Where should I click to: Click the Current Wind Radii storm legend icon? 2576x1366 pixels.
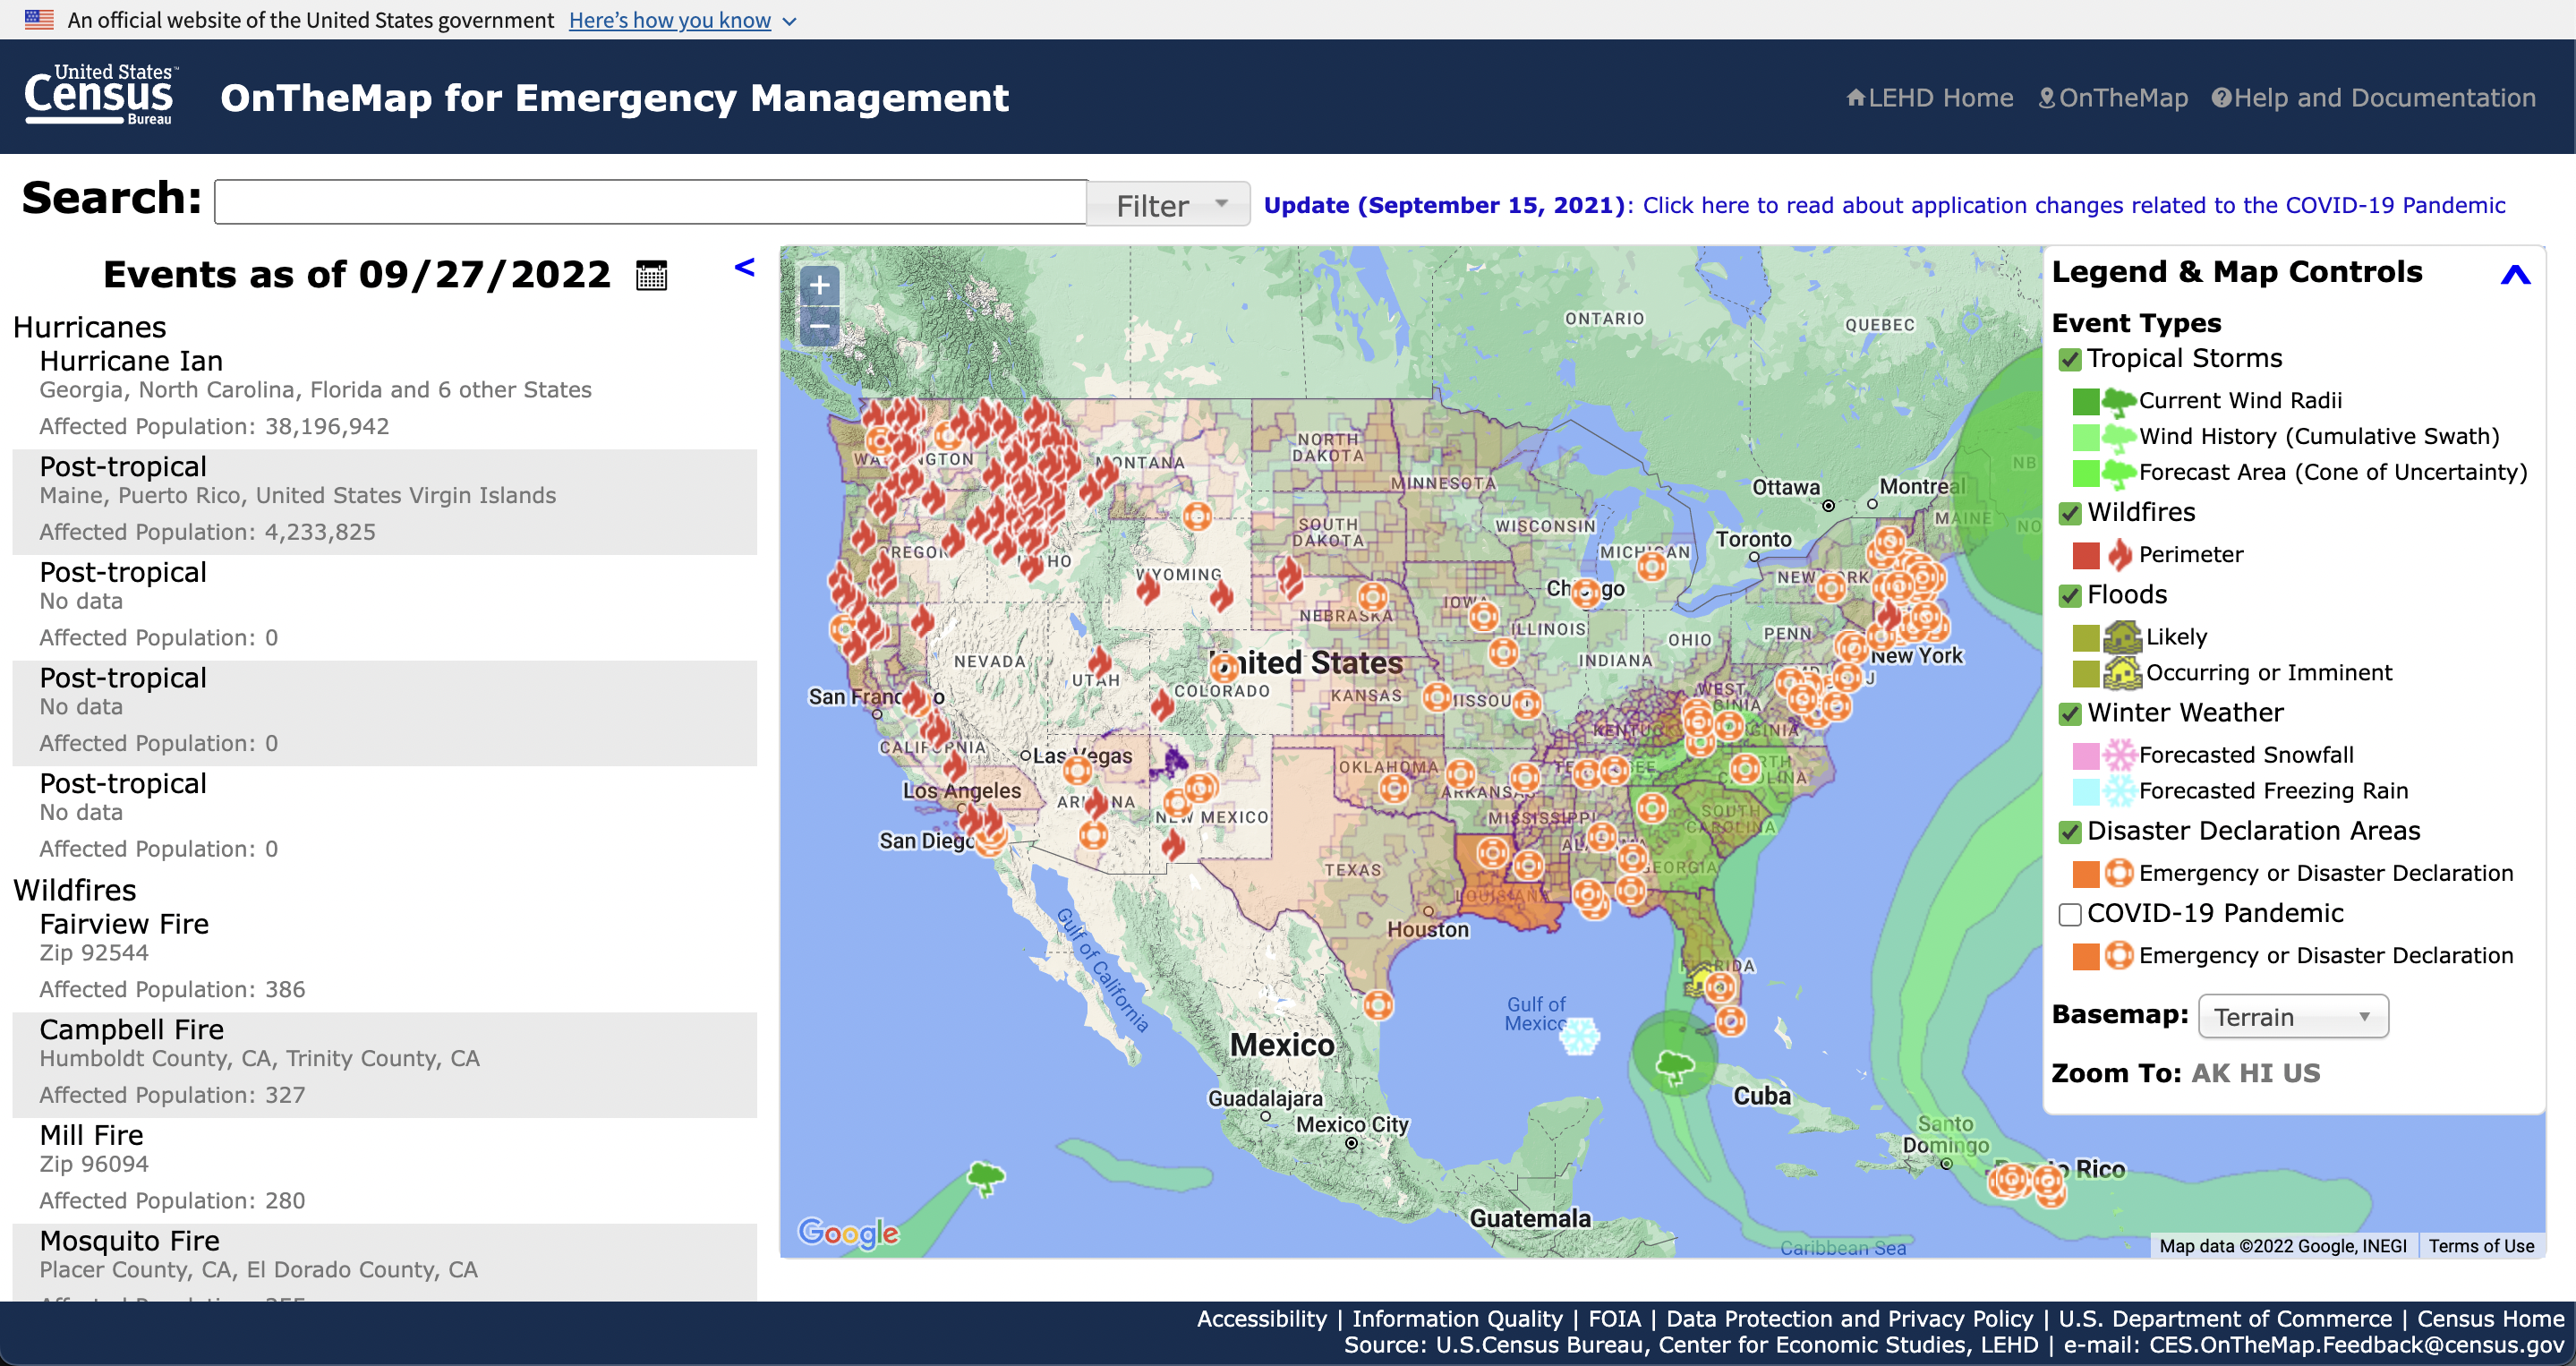point(2119,401)
